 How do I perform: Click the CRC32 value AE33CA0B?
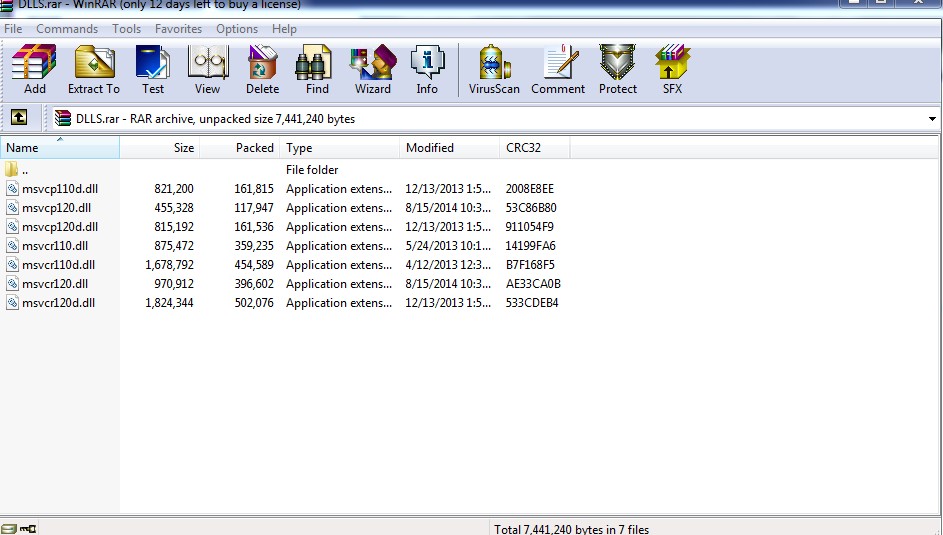pyautogui.click(x=533, y=284)
